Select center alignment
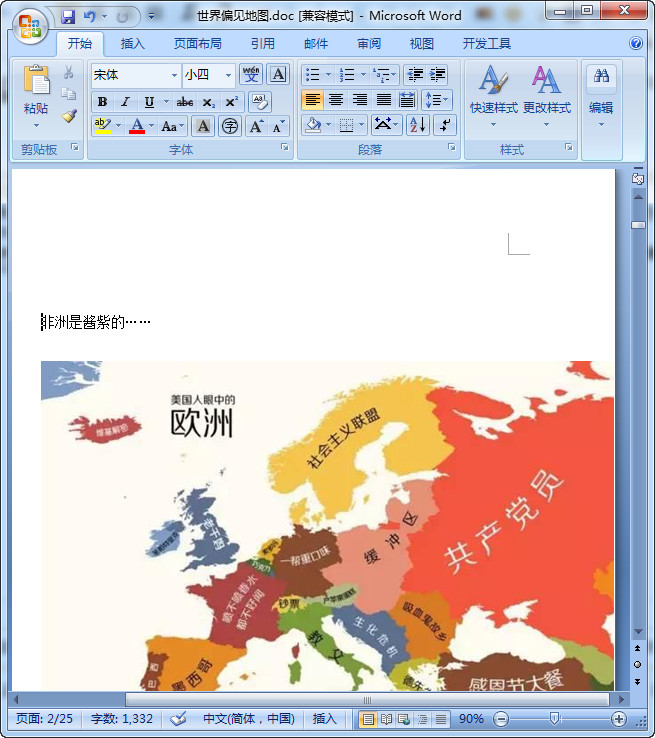 336,100
